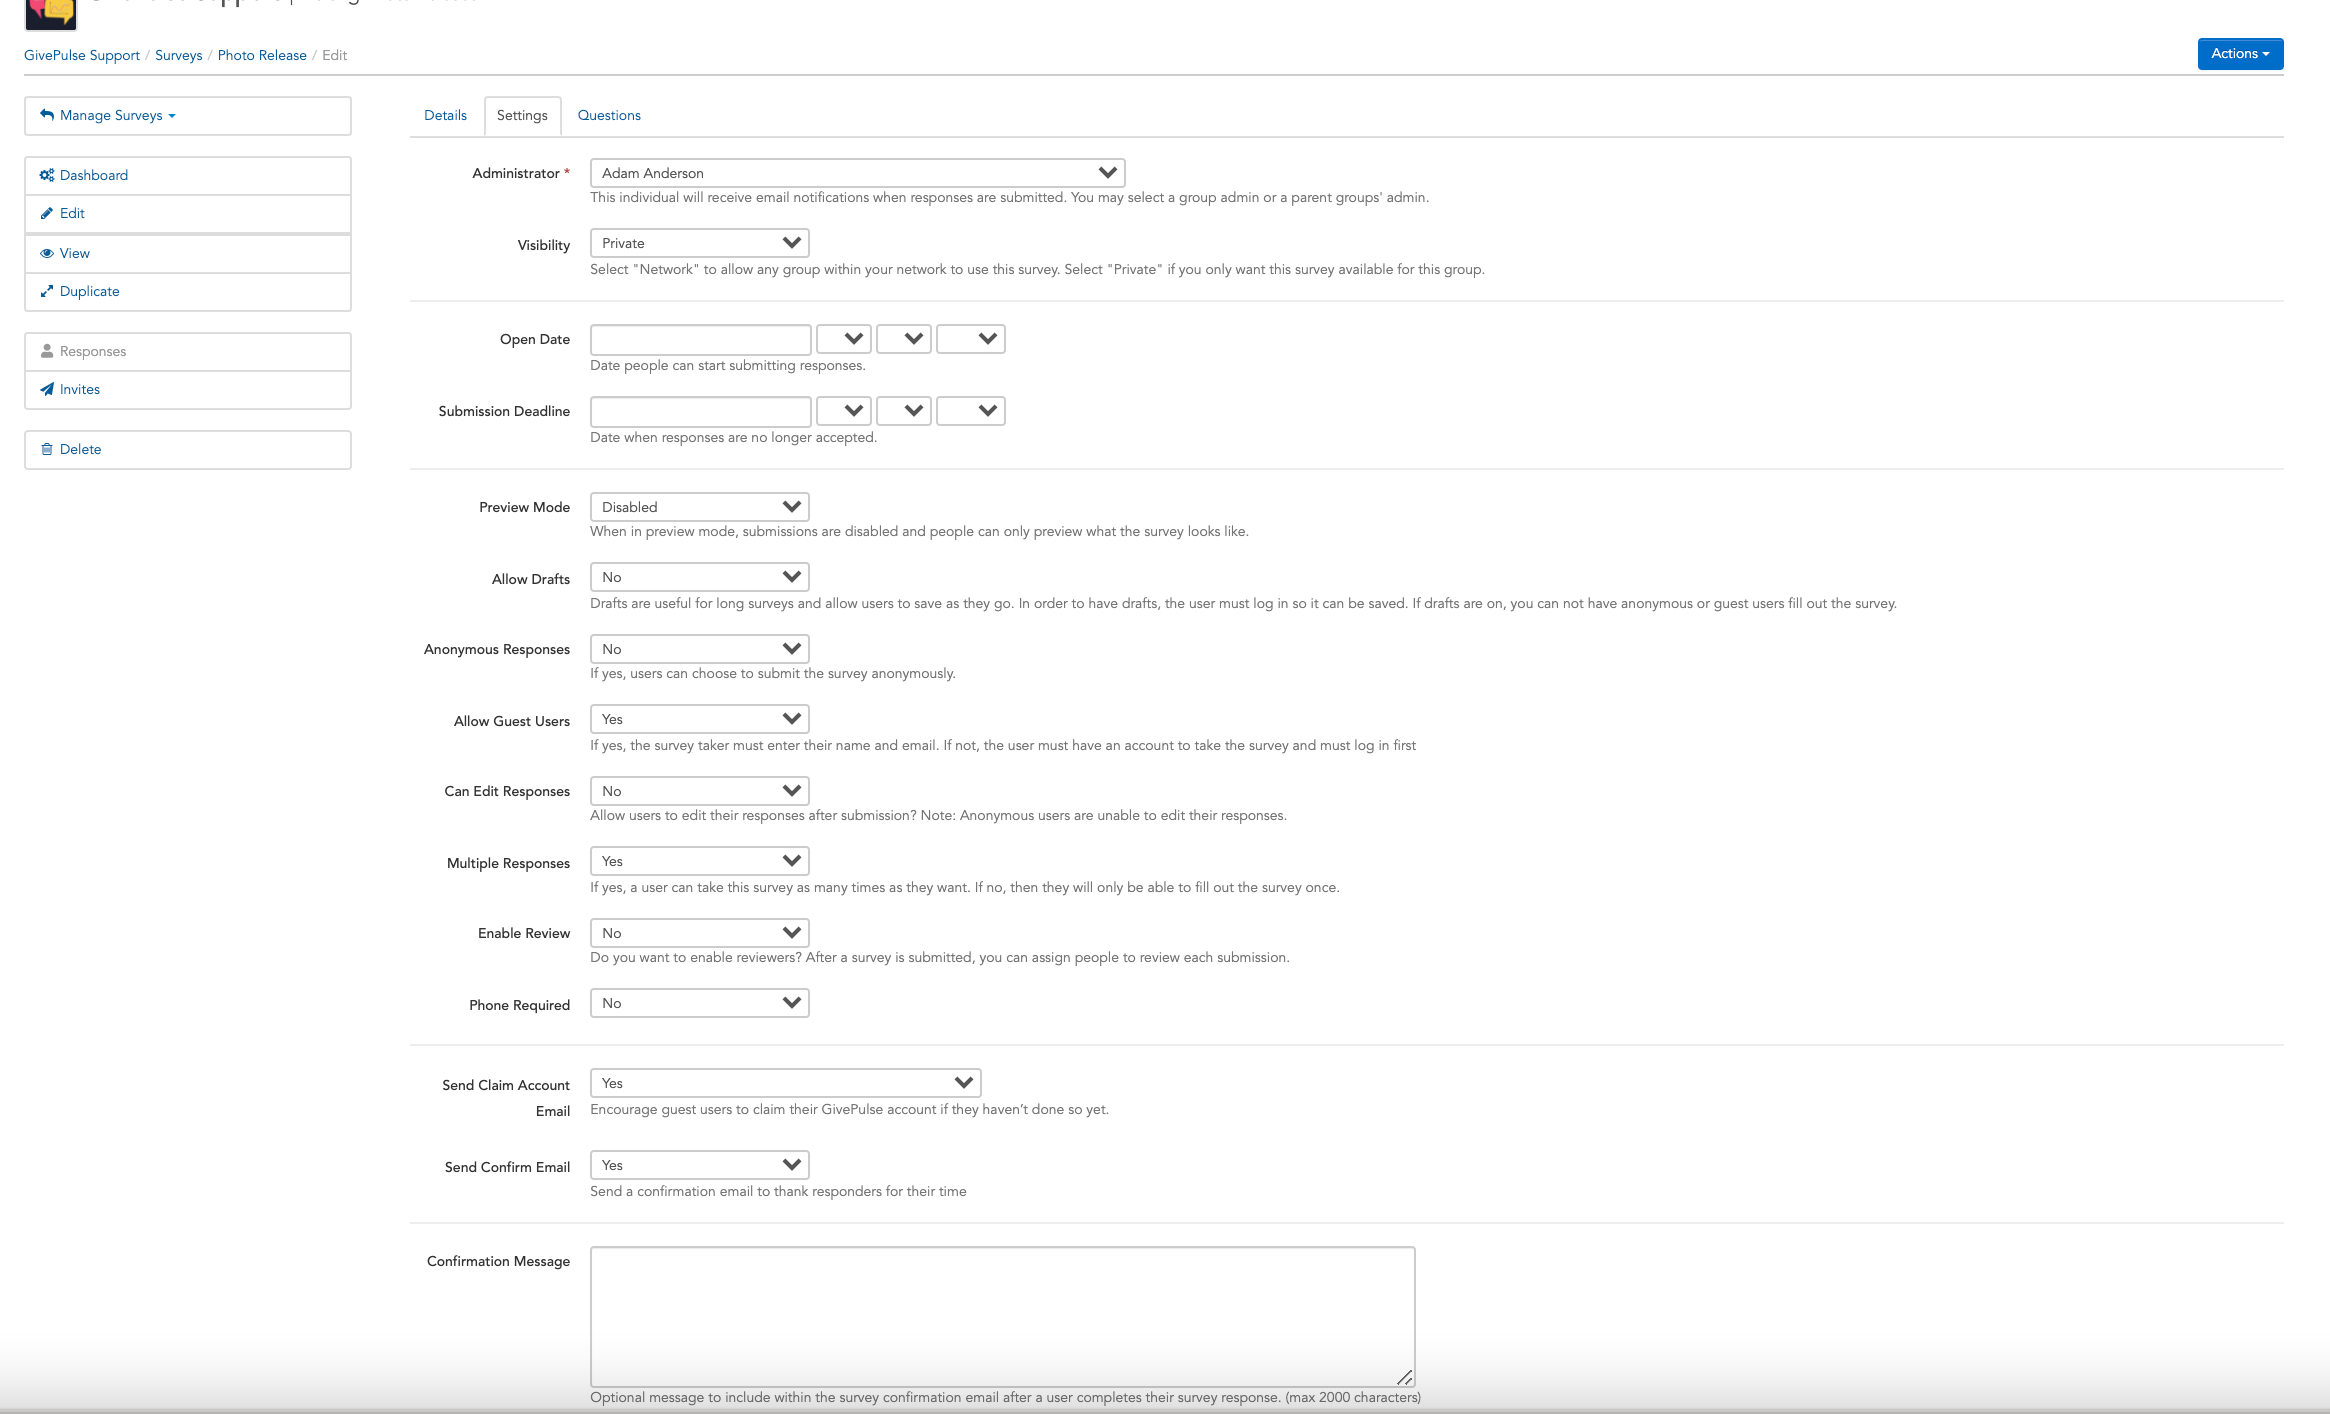Screen dimensions: 2330x1414
Task: Click the Open Date input field
Action: [701, 339]
